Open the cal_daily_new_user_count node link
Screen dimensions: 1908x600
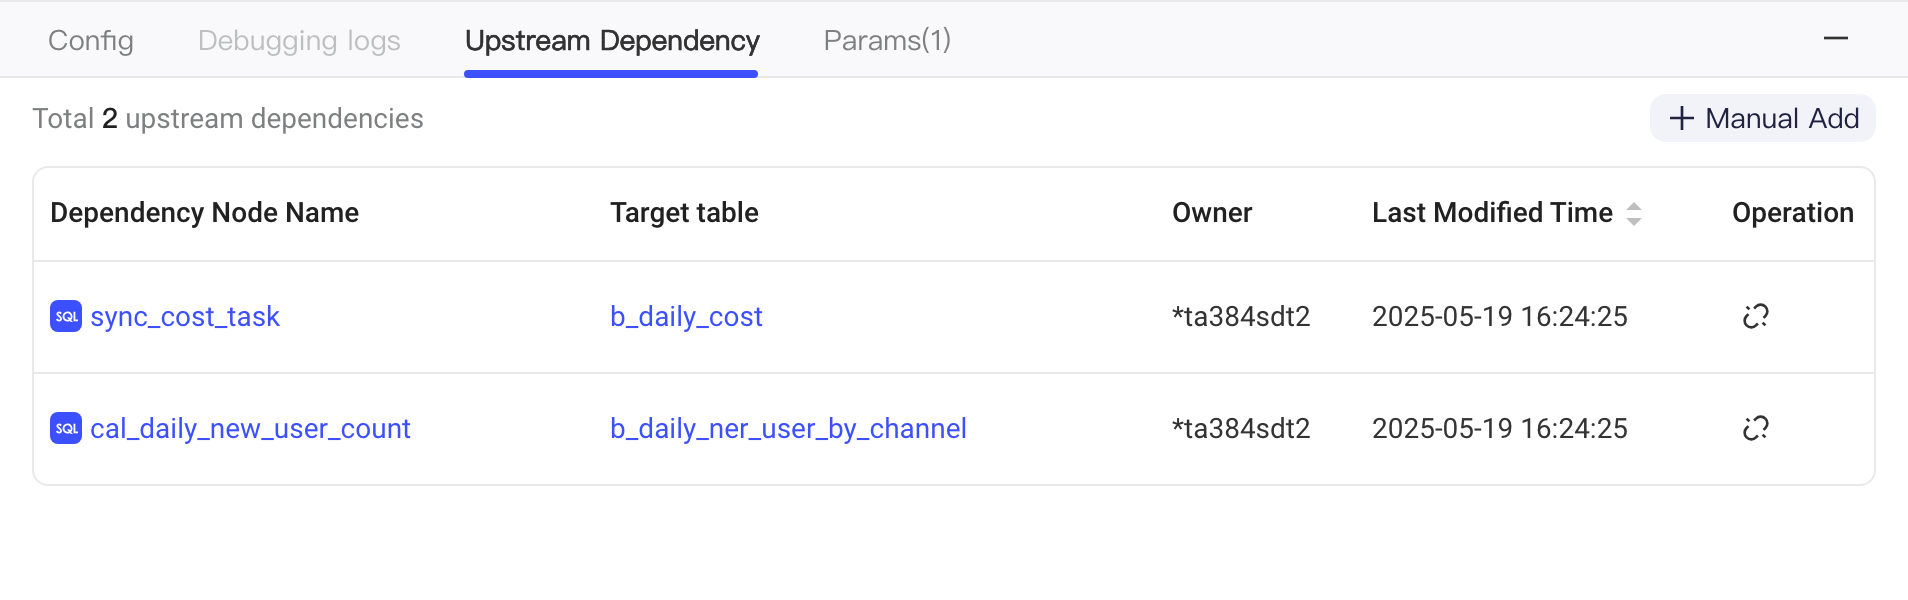250,428
